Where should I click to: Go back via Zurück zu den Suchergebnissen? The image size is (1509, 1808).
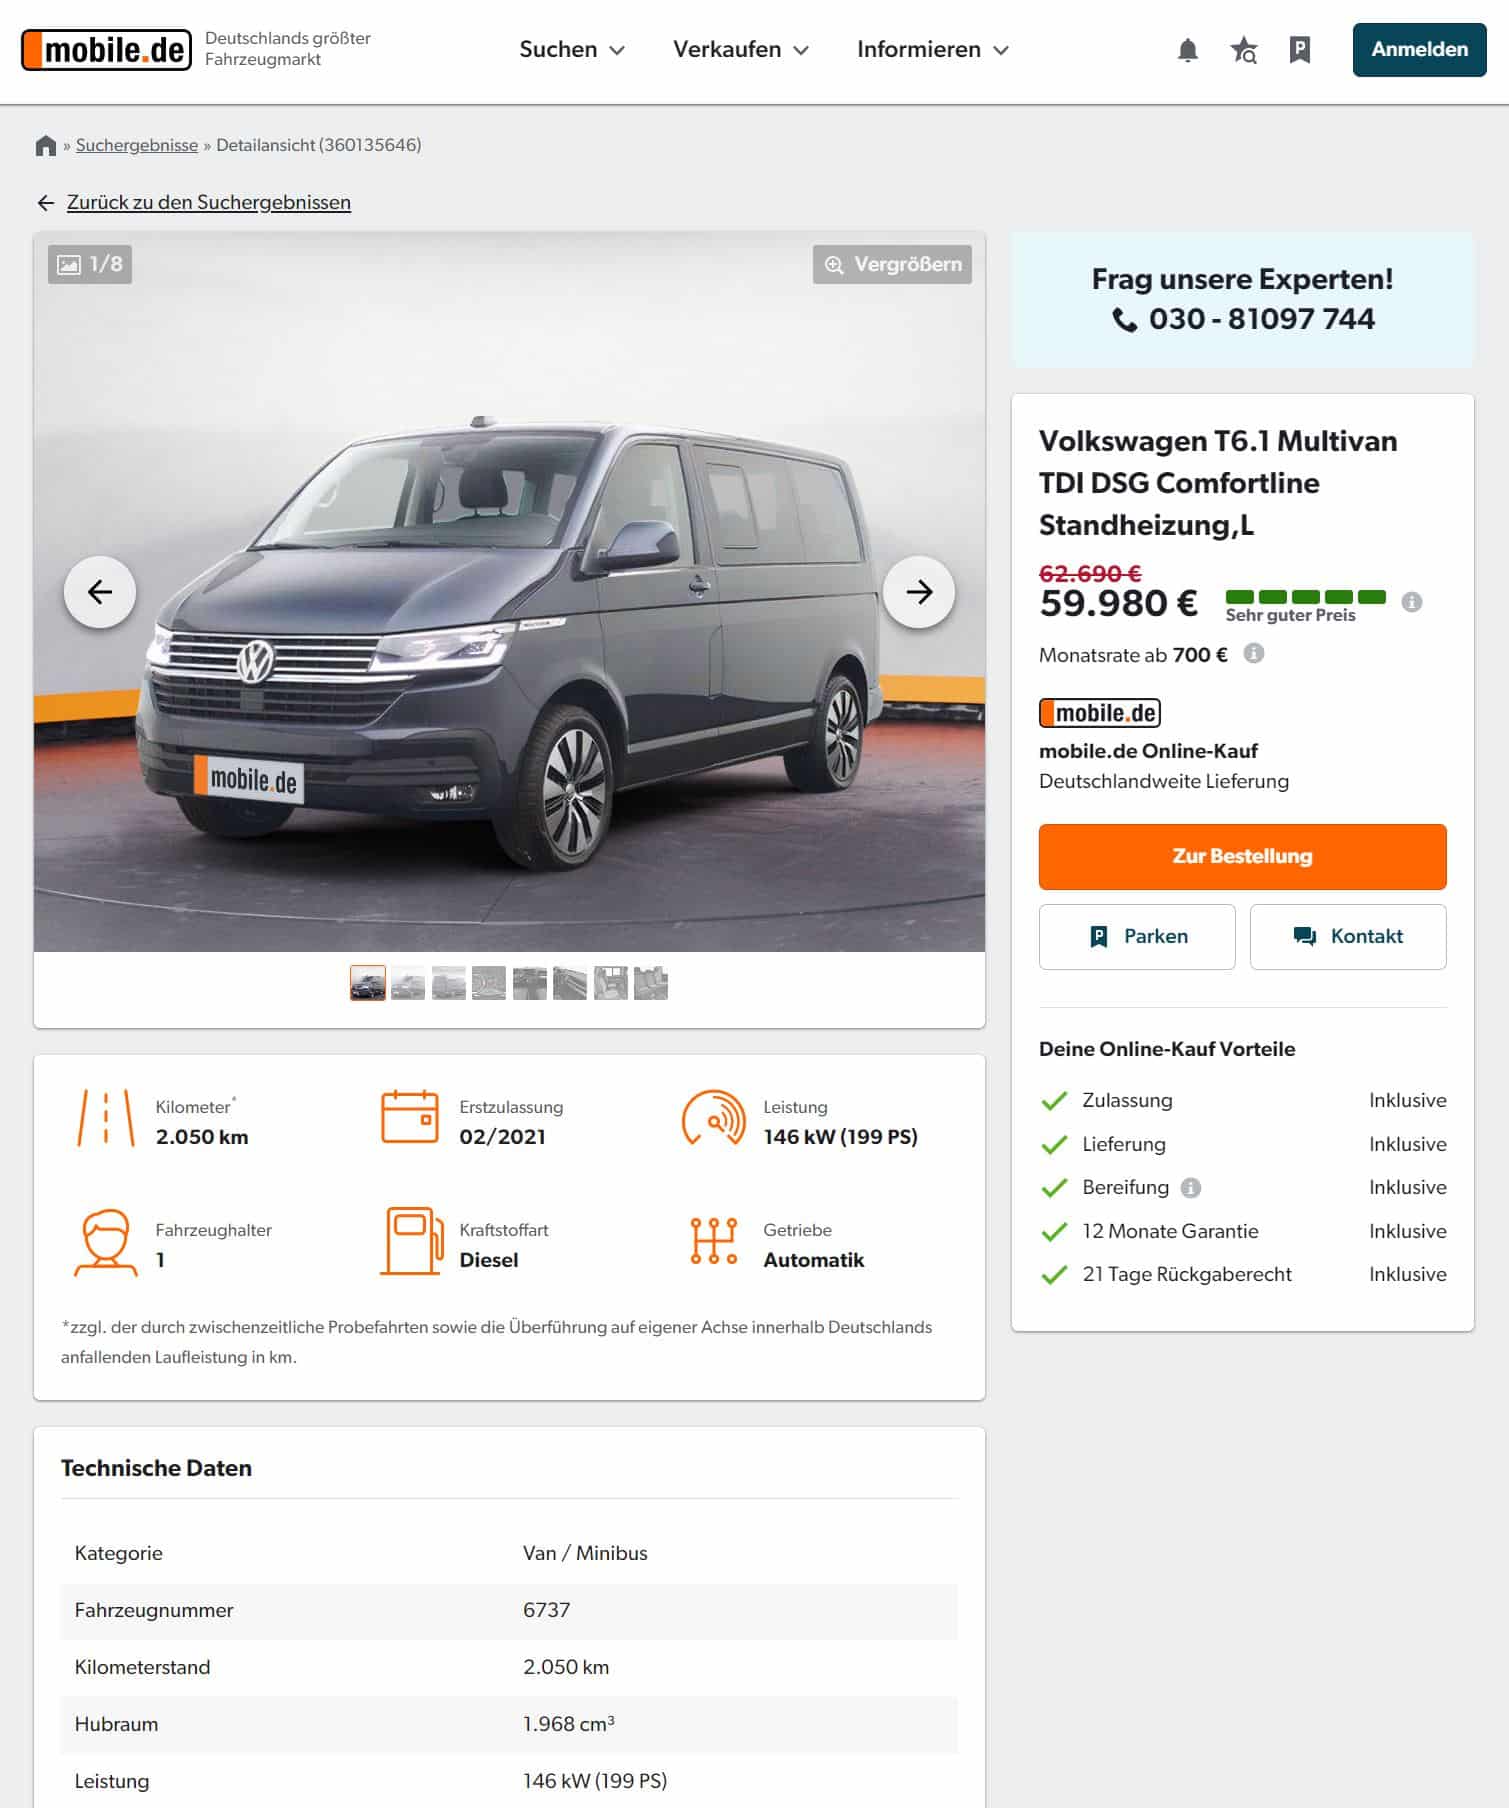[x=208, y=203]
